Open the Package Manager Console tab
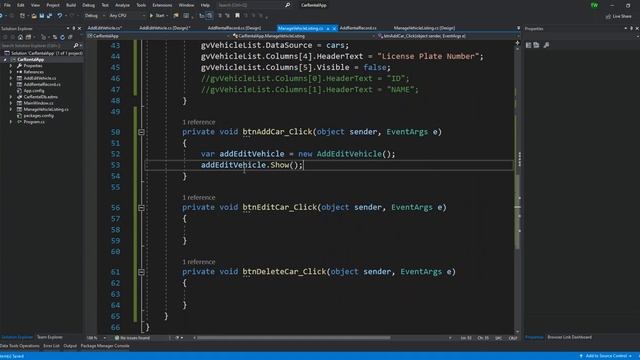Image resolution: width=640 pixels, height=360 pixels. 105,346
